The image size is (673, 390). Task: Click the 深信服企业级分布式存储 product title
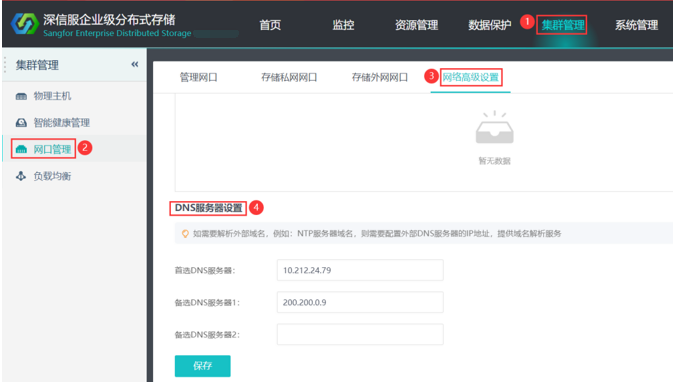pyautogui.click(x=109, y=20)
